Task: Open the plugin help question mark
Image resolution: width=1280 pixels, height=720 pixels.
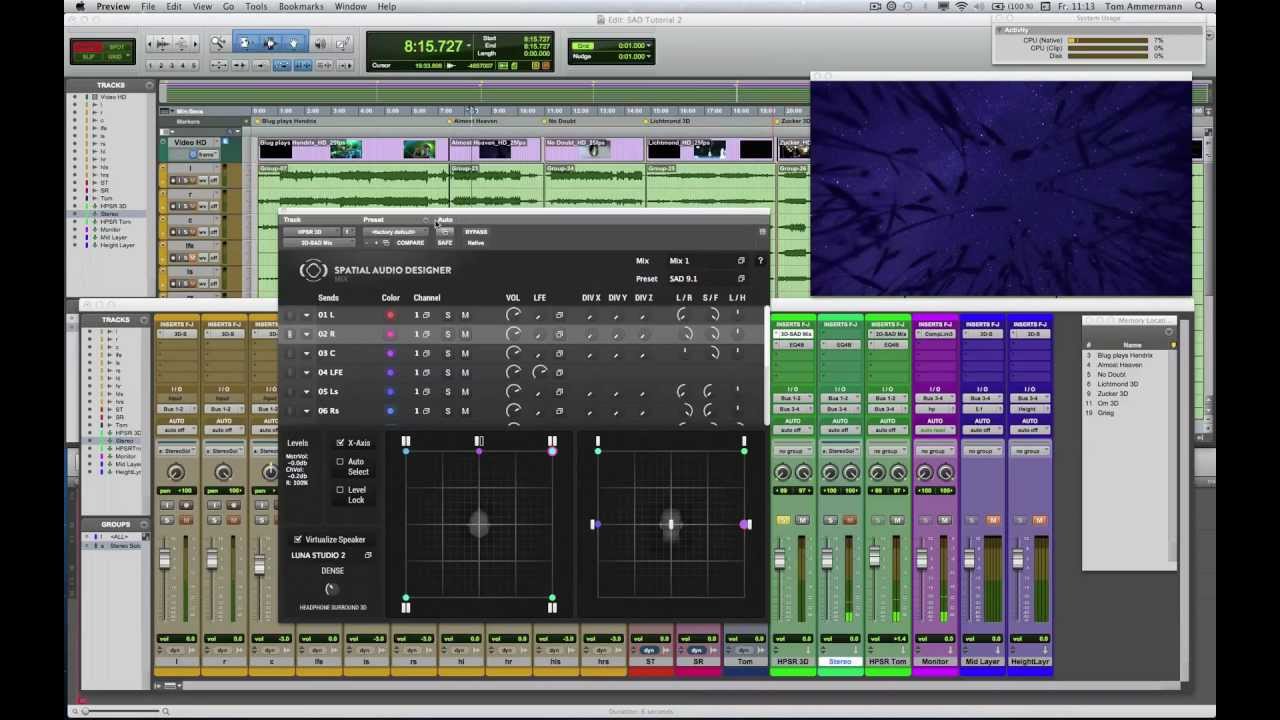Action: point(760,261)
